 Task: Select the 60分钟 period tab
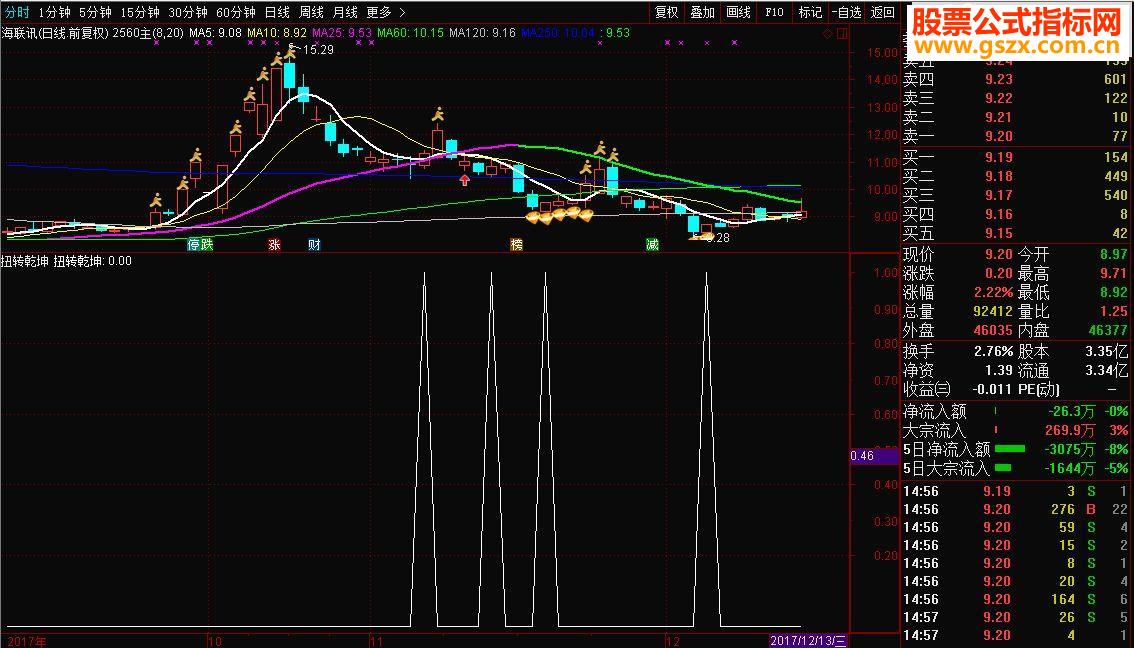[236, 12]
